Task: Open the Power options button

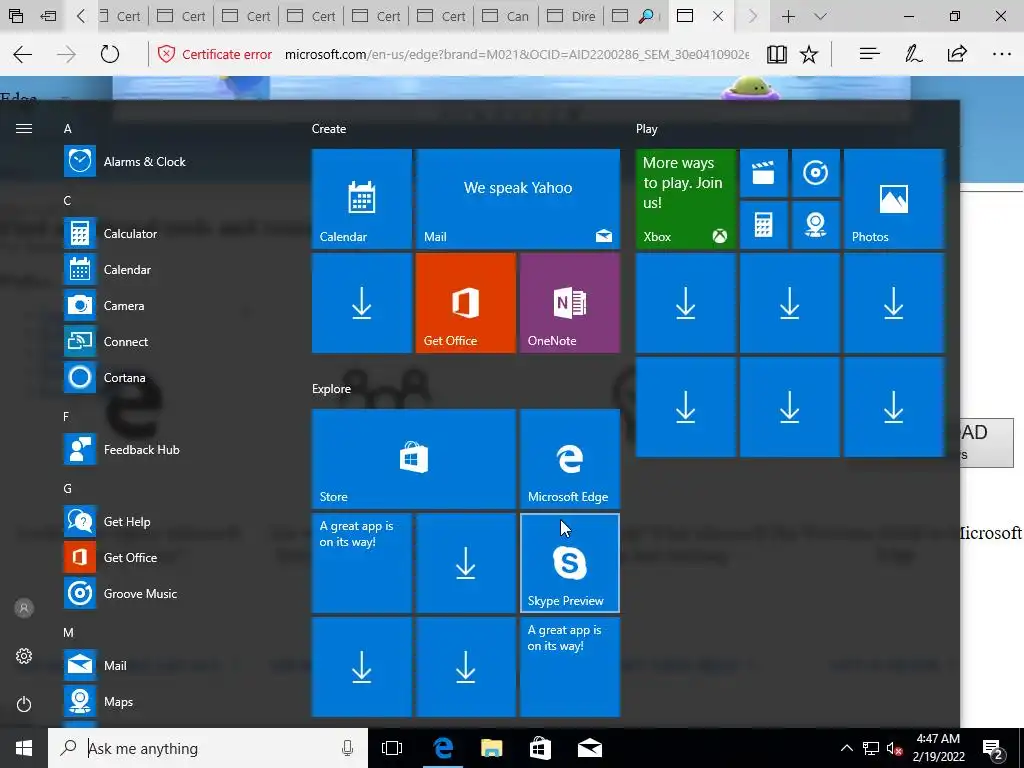Action: pos(24,704)
